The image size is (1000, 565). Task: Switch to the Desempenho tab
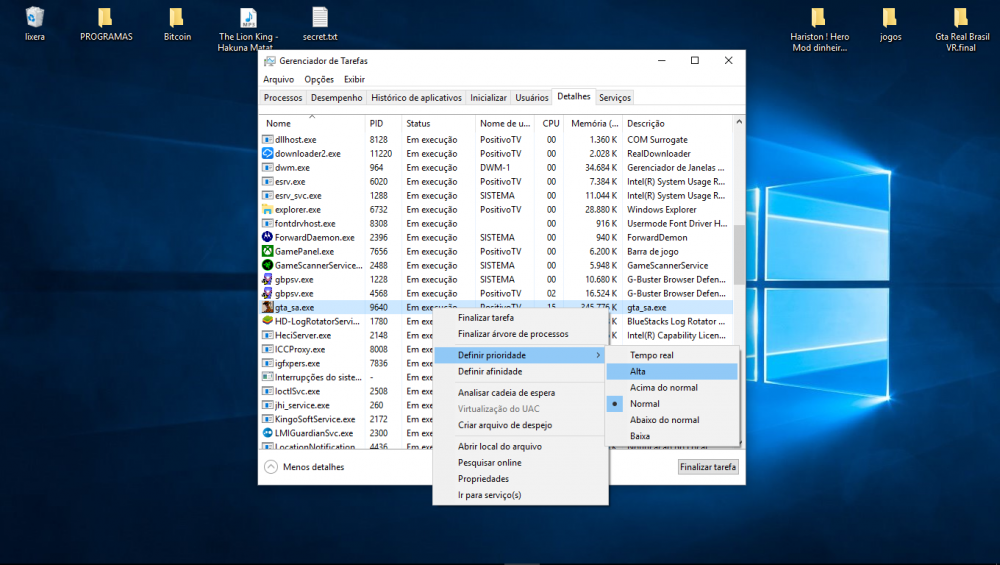[x=336, y=98]
